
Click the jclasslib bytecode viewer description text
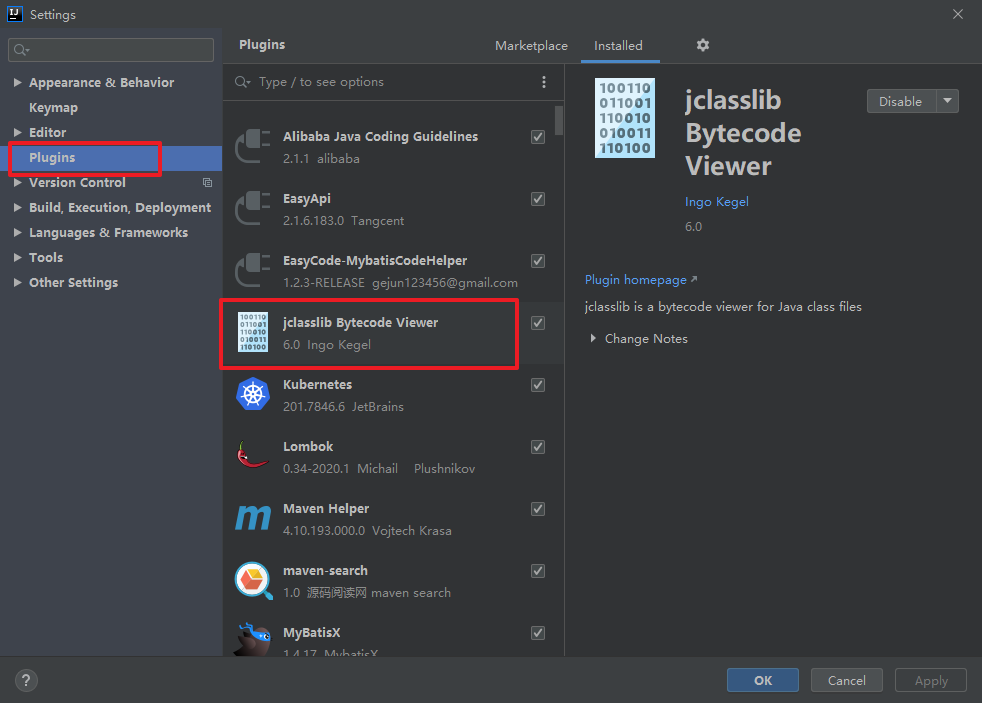point(723,307)
